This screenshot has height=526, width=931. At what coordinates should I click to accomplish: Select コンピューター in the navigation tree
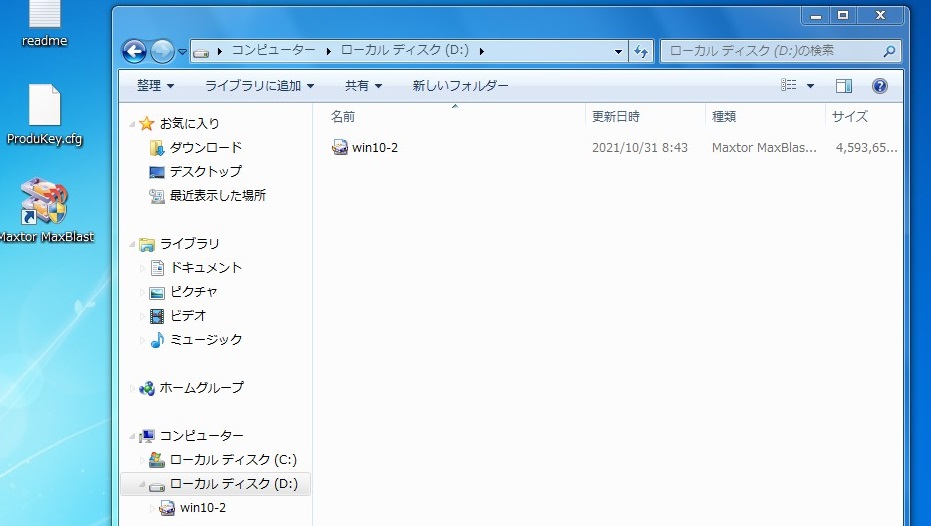pyautogui.click(x=201, y=436)
